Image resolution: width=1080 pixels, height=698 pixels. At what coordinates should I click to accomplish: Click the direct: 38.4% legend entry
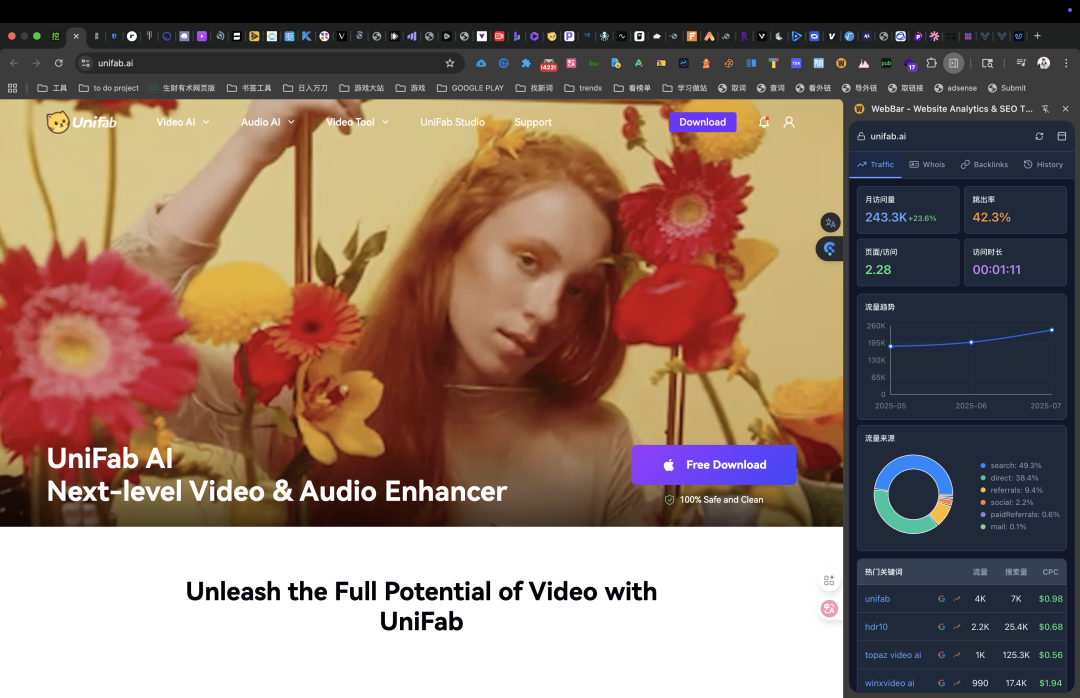pyautogui.click(x=1009, y=478)
